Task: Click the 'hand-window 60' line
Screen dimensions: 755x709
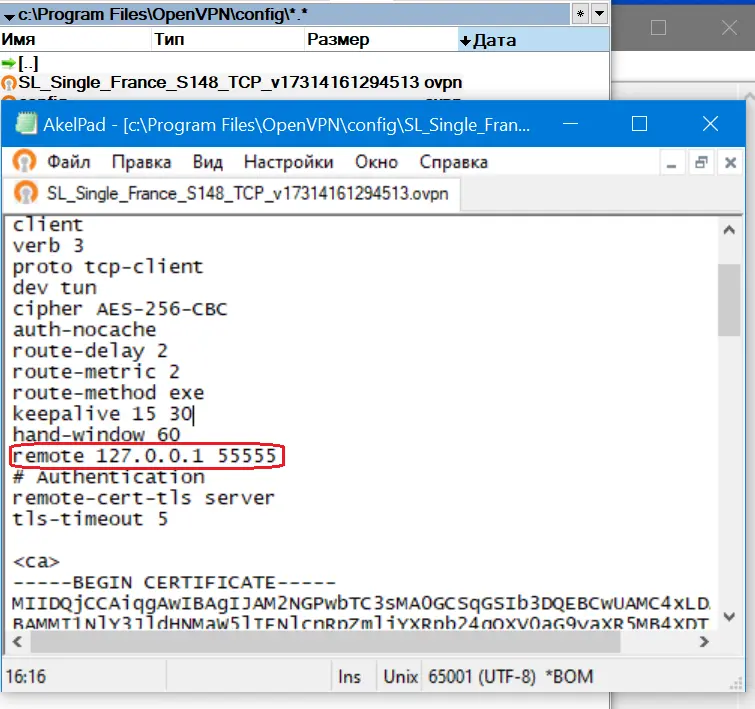Action: click(x=96, y=434)
